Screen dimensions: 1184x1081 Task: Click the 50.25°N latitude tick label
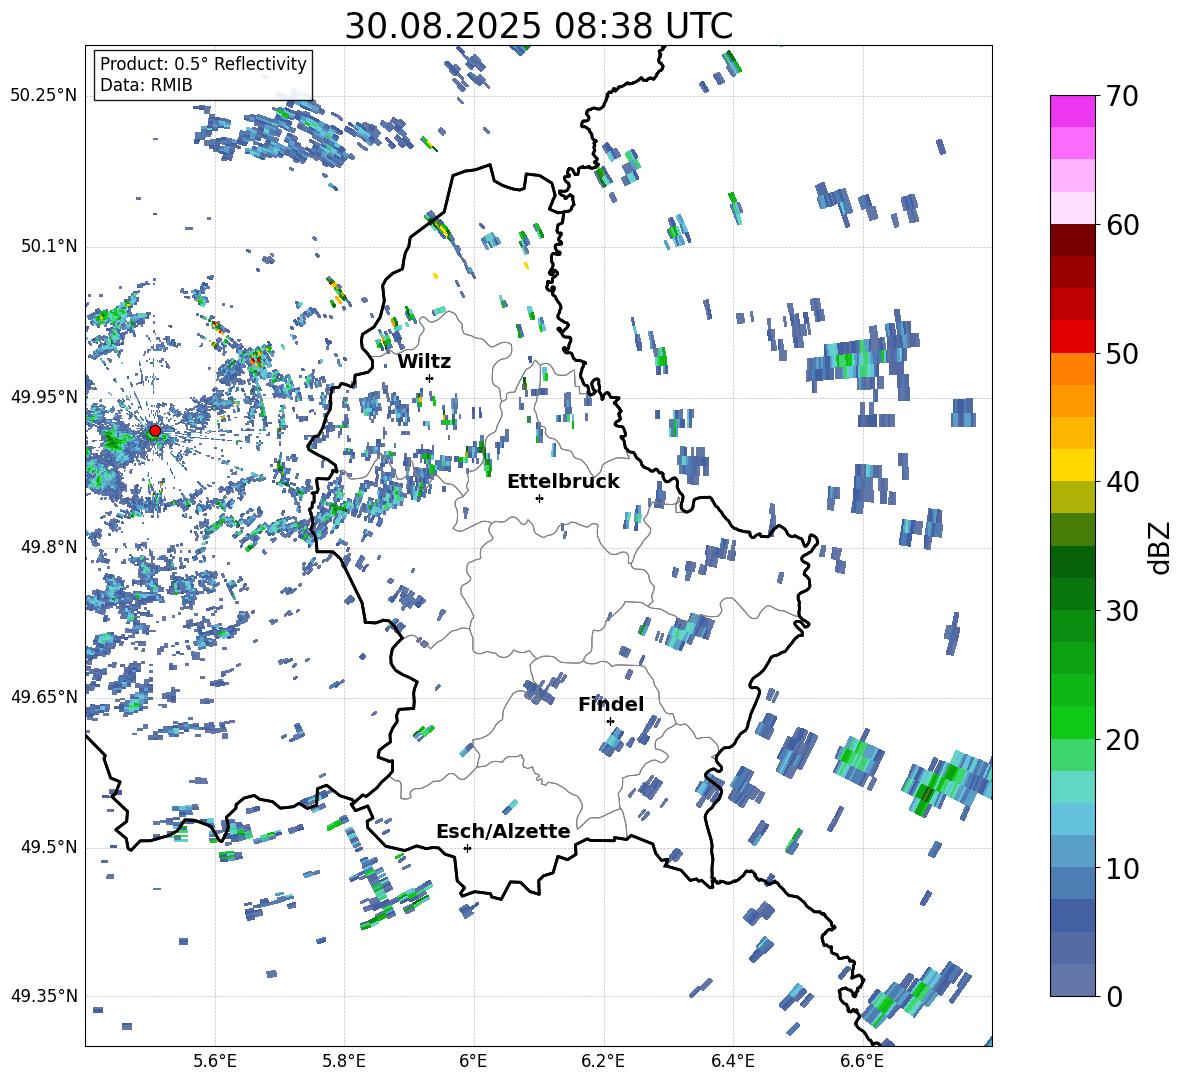coord(44,96)
